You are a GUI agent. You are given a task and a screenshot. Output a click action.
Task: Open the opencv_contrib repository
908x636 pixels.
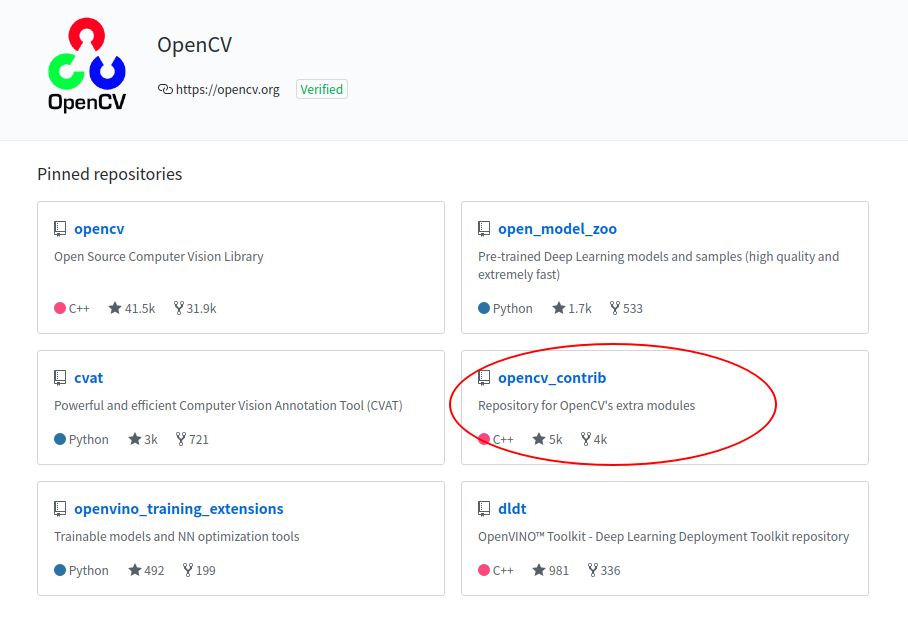pyautogui.click(x=552, y=378)
